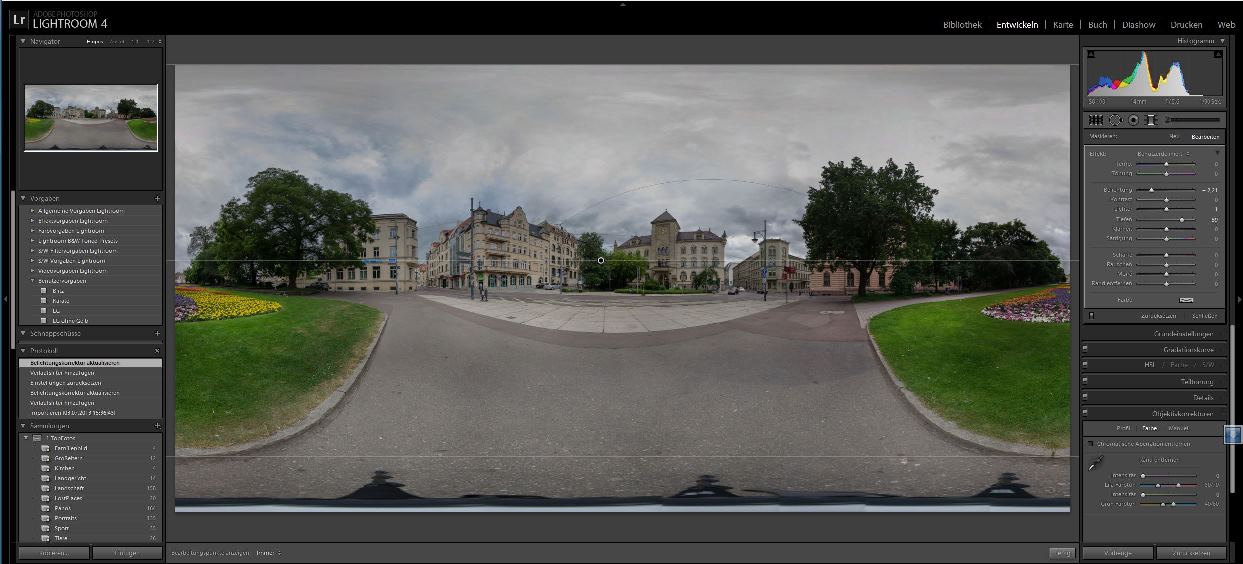Add a new preset with plus icon
1243x564 pixels.
(157, 198)
